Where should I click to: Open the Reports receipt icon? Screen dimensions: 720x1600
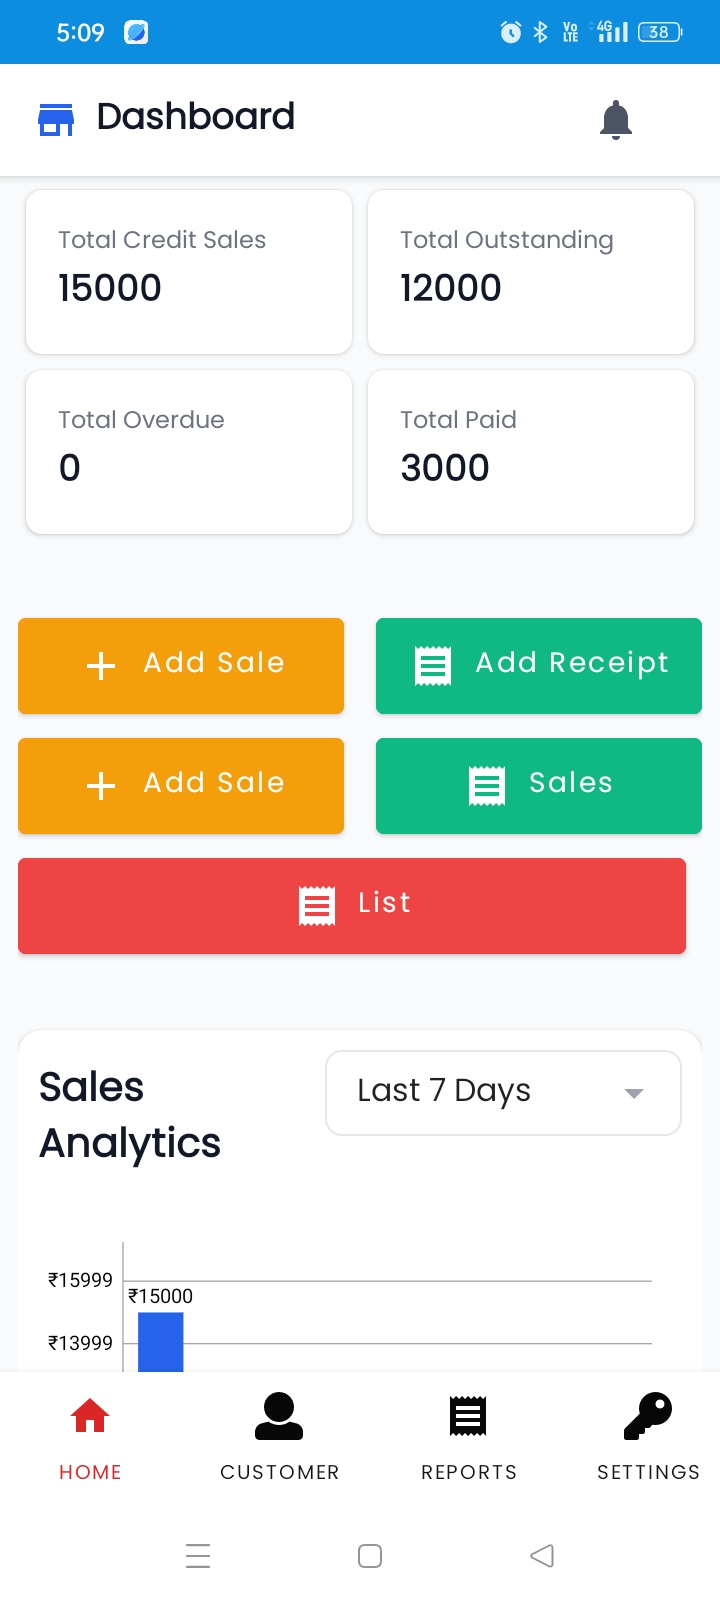(x=467, y=1415)
